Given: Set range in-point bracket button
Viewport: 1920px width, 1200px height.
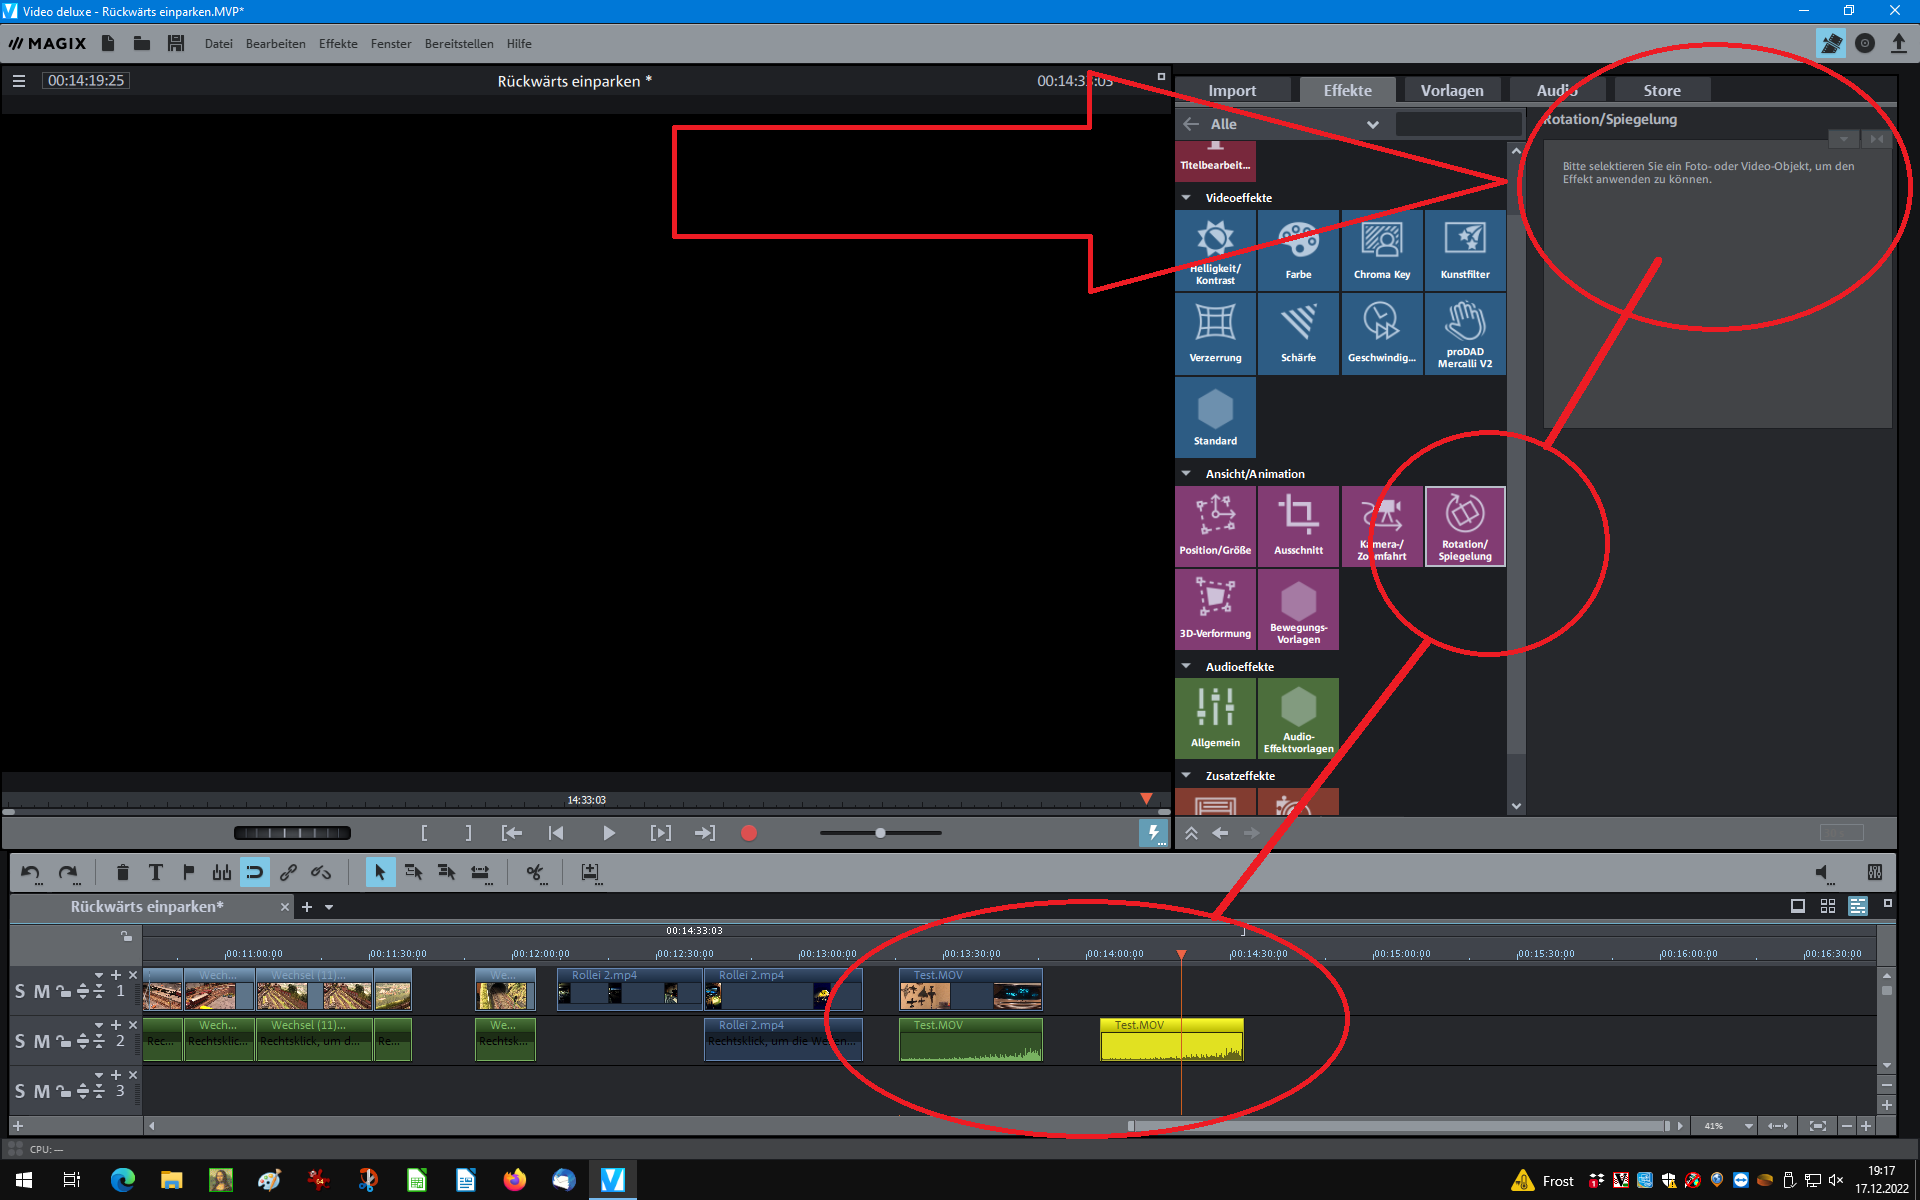Looking at the screenshot, I should pos(424,833).
